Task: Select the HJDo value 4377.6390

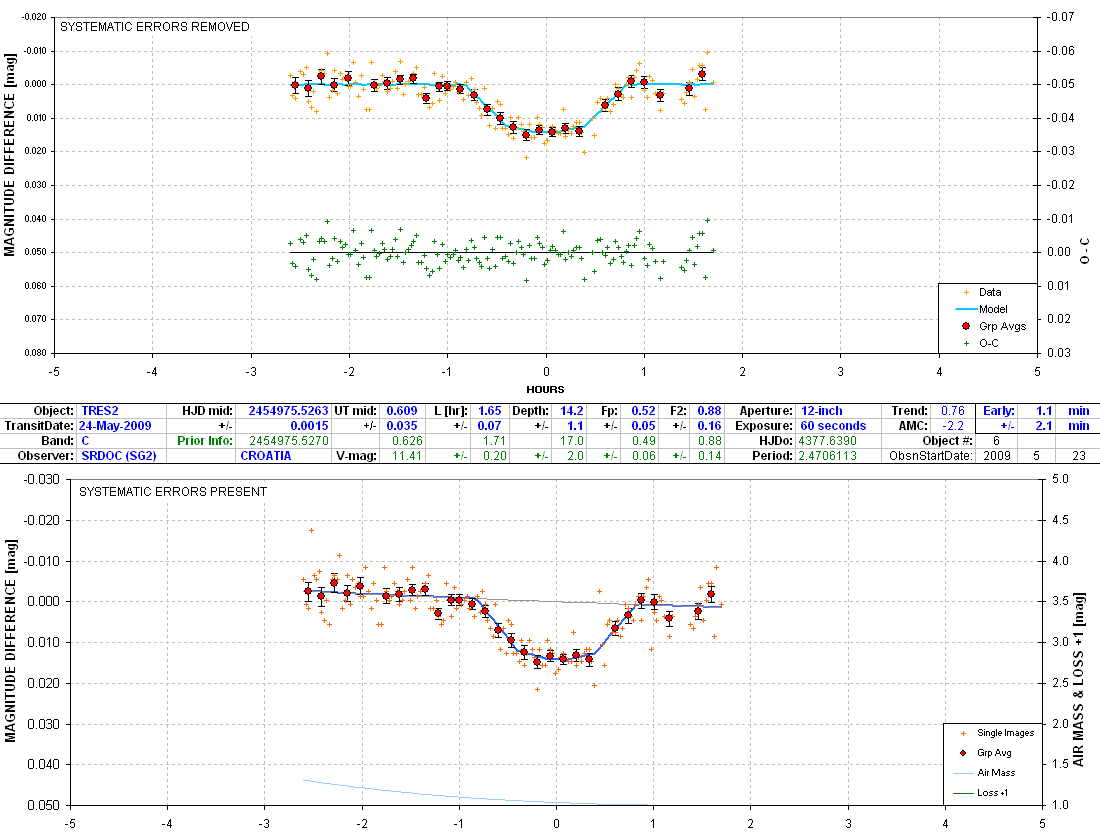Action: pos(827,441)
